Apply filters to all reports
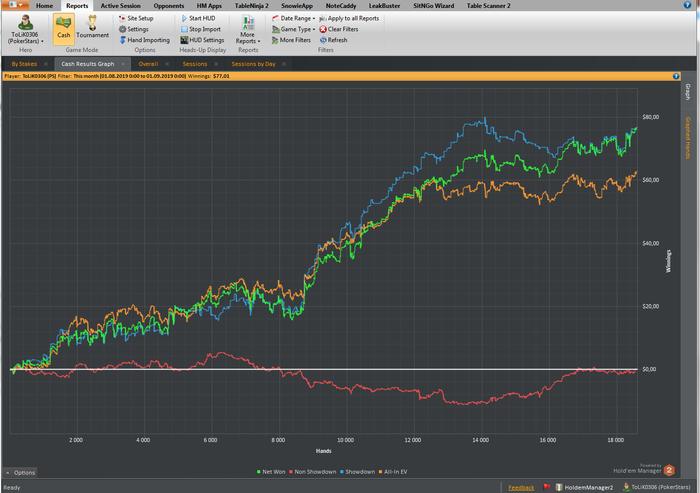The height and width of the screenshot is (493, 700). [x=349, y=18]
